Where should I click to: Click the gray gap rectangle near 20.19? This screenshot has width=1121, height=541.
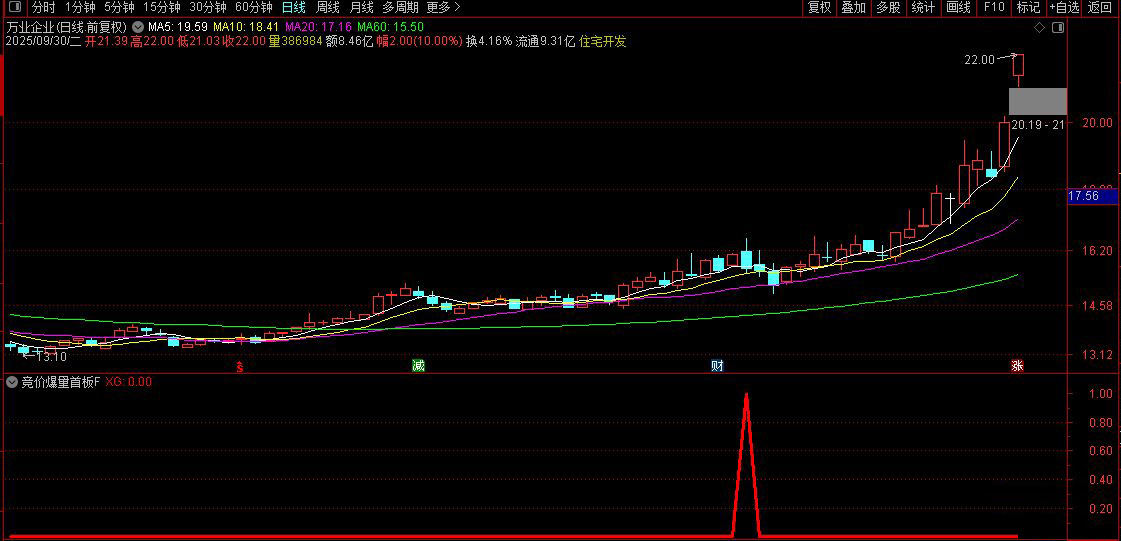1037,101
